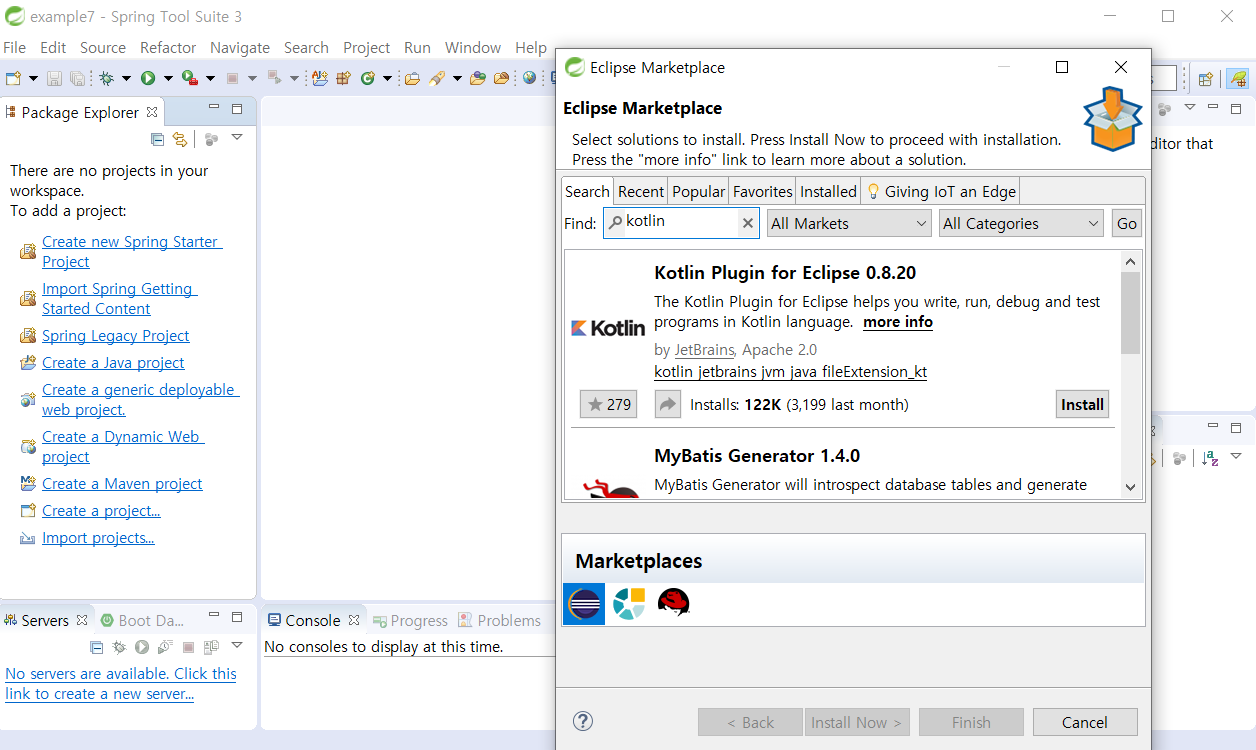Click Create a Maven project link
This screenshot has width=1256, height=750.
122,483
